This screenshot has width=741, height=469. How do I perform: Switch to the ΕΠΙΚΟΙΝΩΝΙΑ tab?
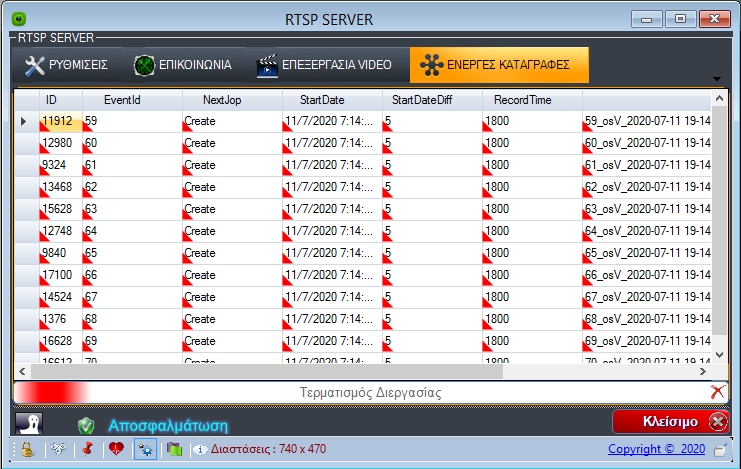click(183, 65)
